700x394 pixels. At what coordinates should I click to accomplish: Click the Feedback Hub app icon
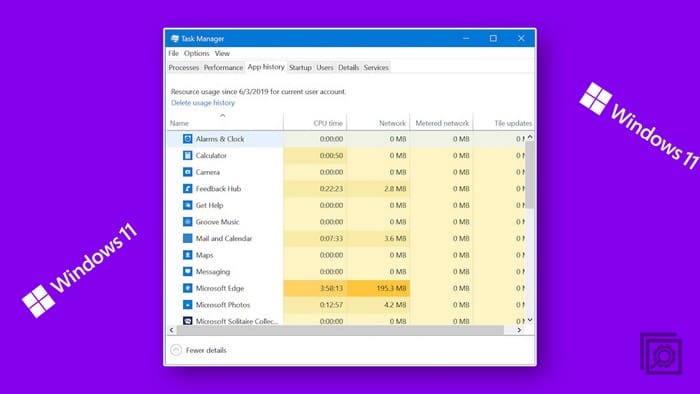pyautogui.click(x=188, y=188)
